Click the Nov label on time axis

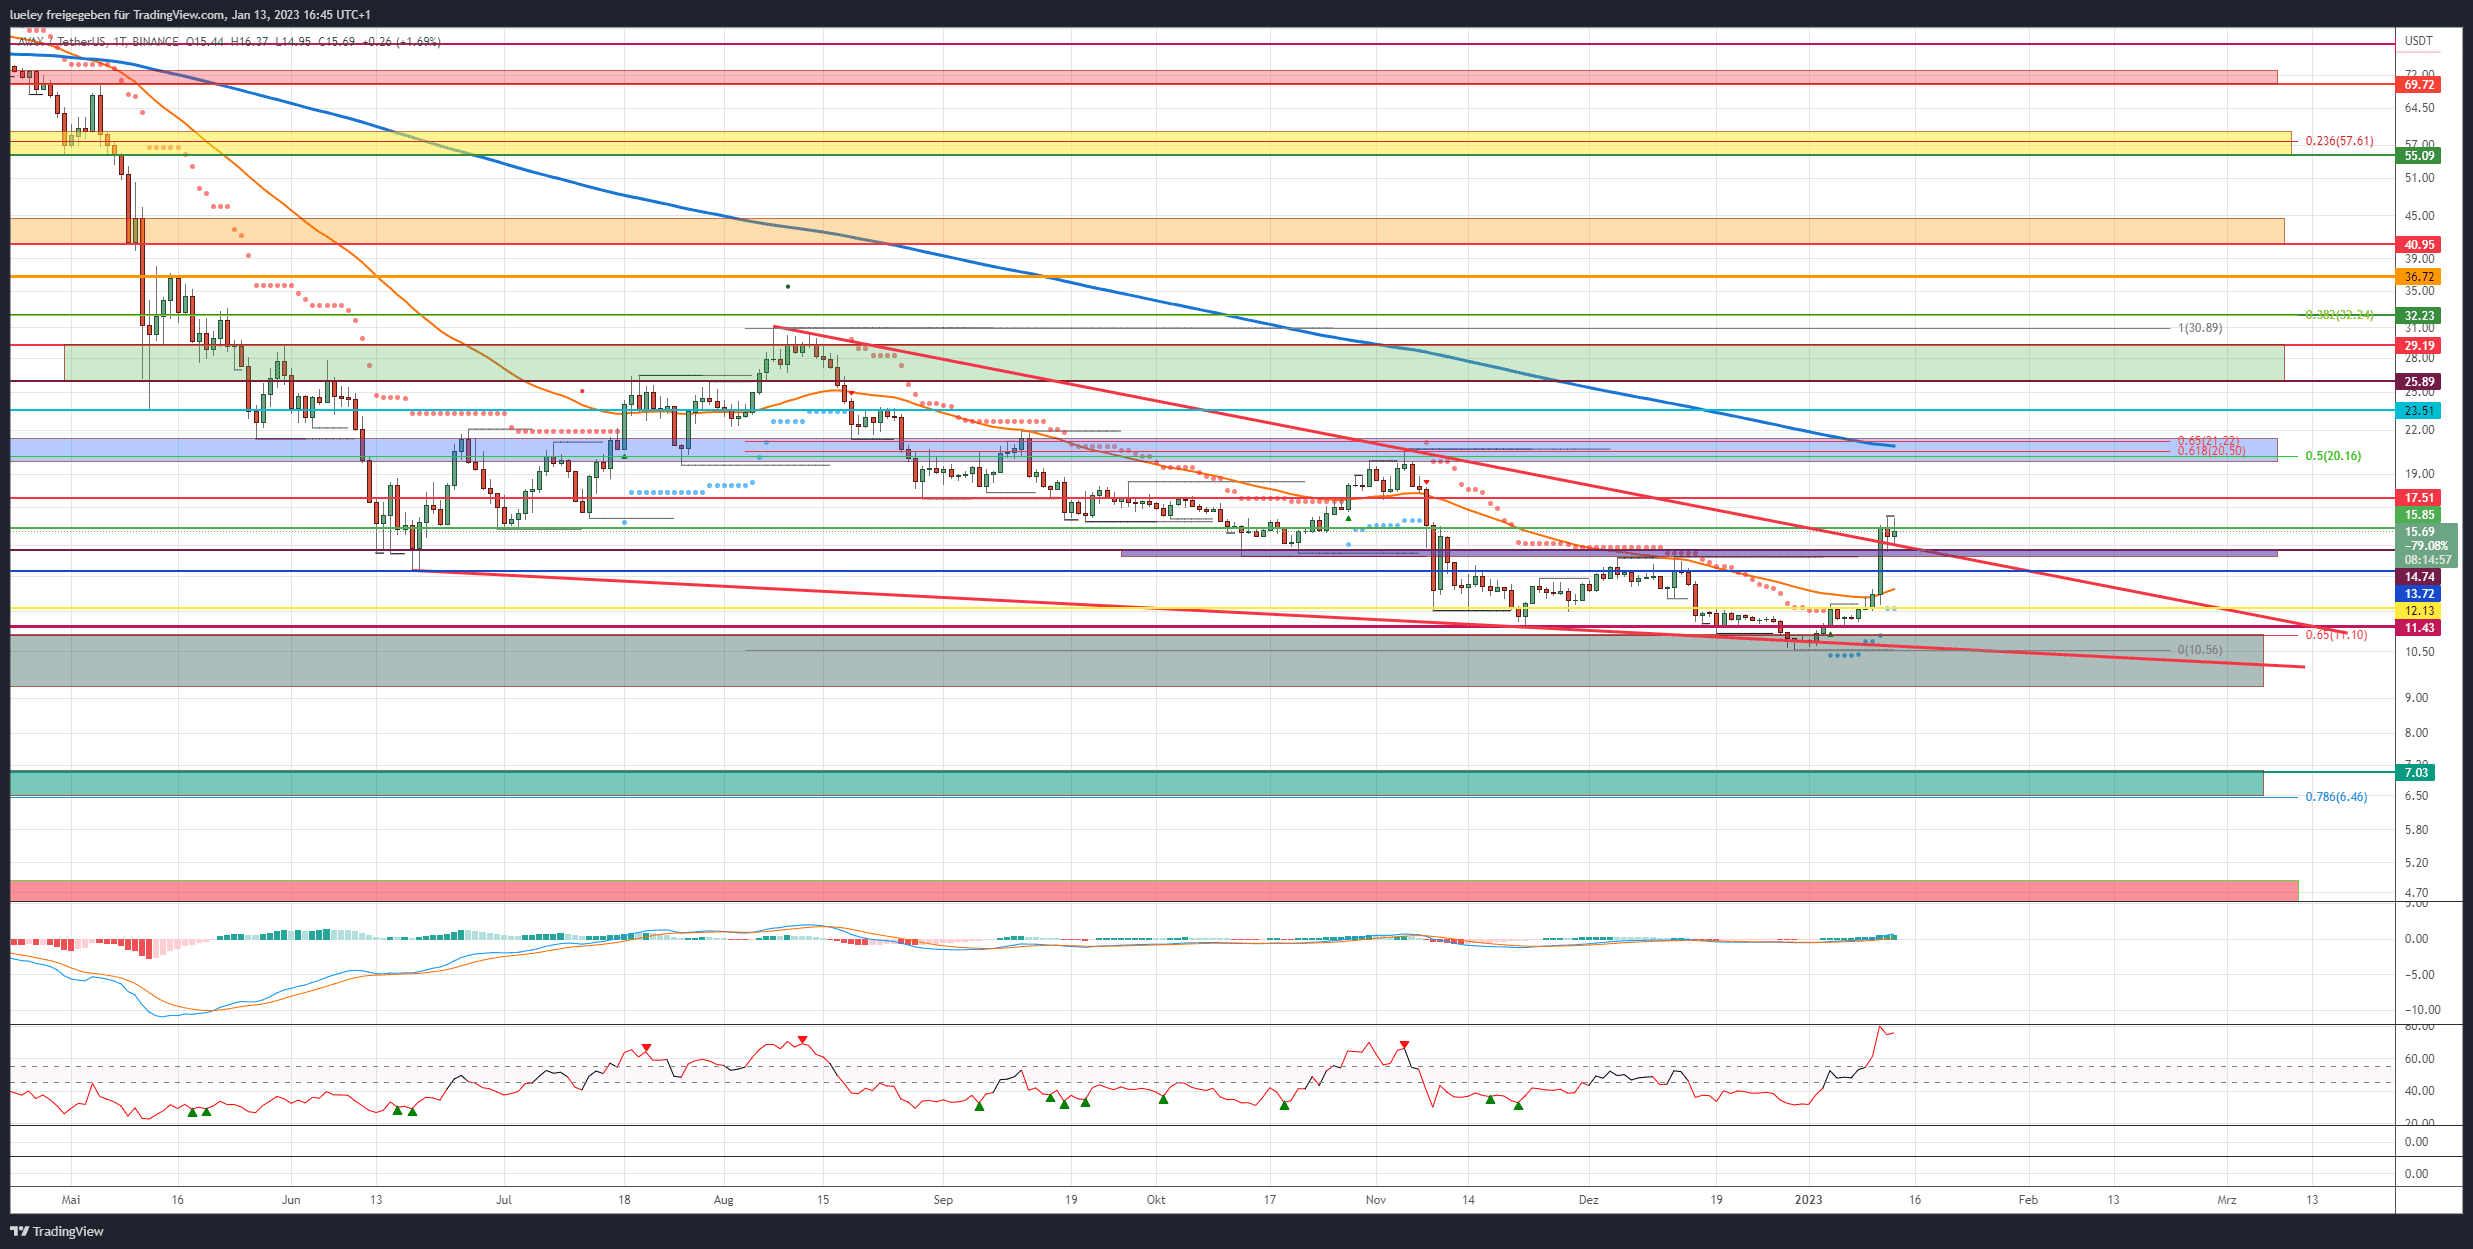(1376, 1200)
